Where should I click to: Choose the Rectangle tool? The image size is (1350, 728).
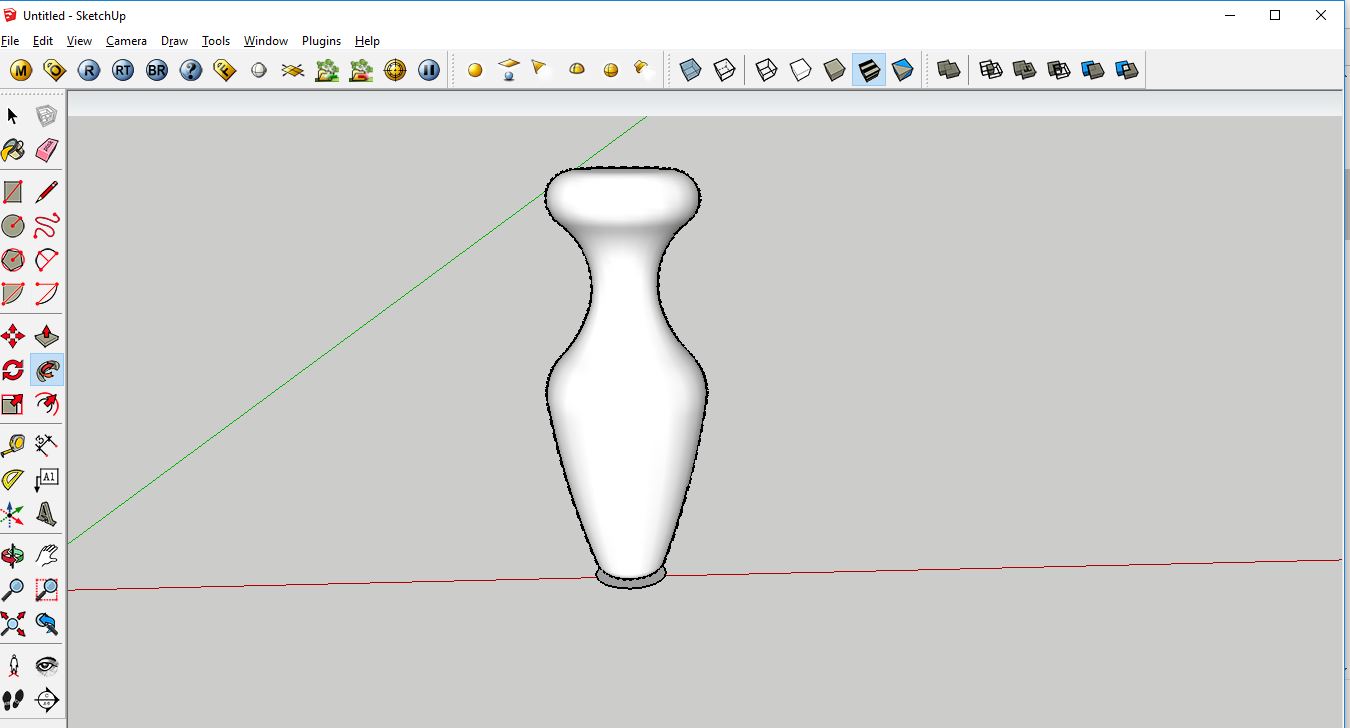coord(13,191)
